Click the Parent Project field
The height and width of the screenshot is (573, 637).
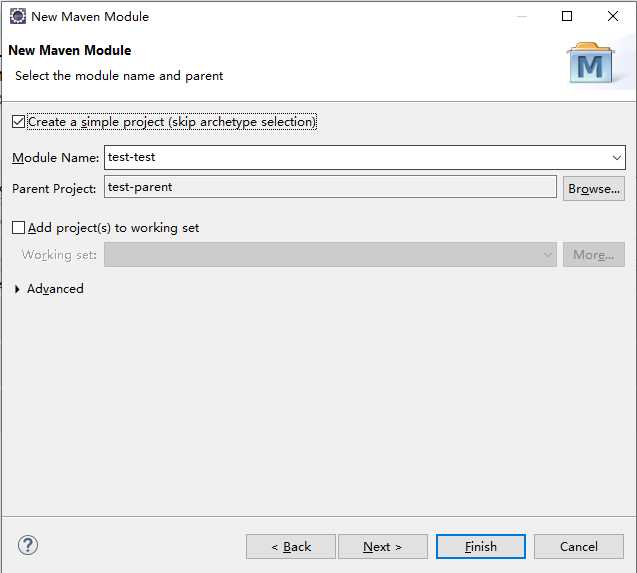330,187
